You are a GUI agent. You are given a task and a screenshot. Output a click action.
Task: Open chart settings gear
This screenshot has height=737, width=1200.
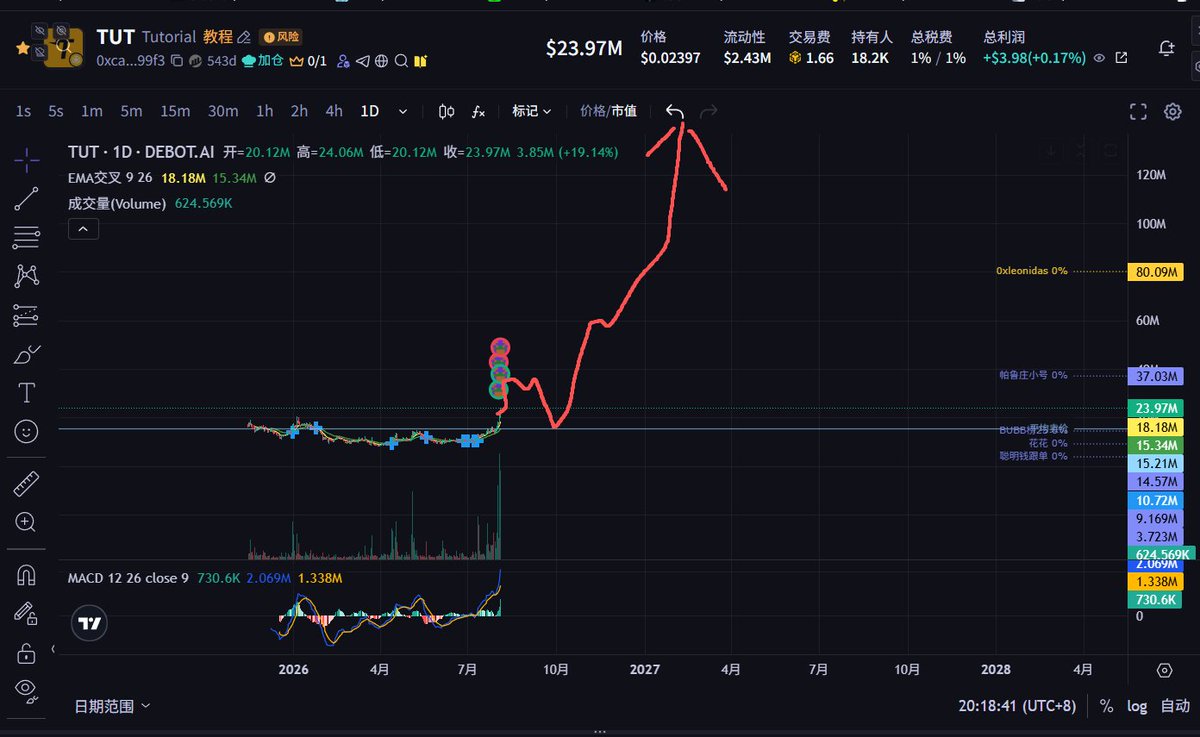1173,111
